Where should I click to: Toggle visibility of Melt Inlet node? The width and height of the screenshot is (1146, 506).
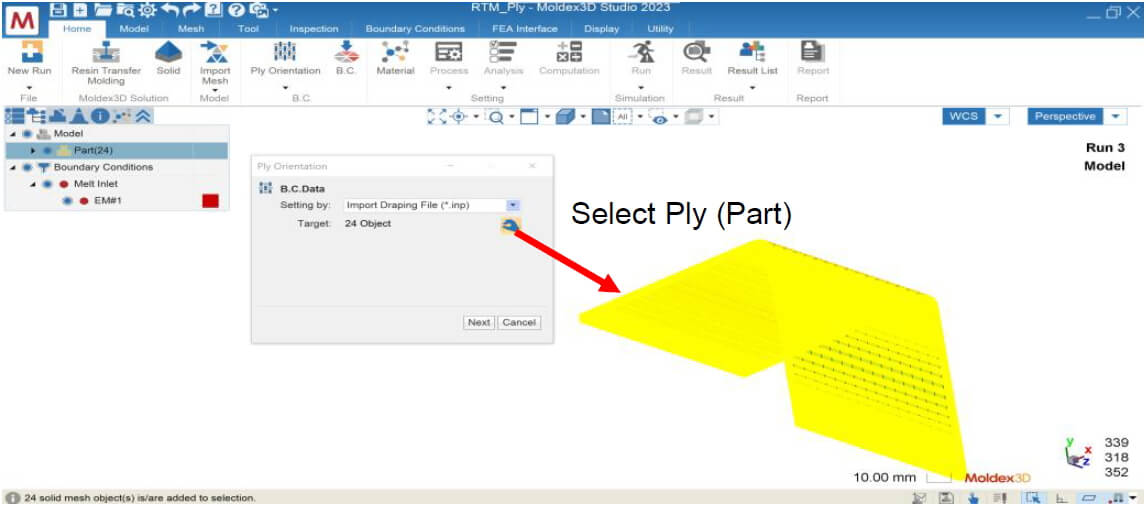pos(48,184)
